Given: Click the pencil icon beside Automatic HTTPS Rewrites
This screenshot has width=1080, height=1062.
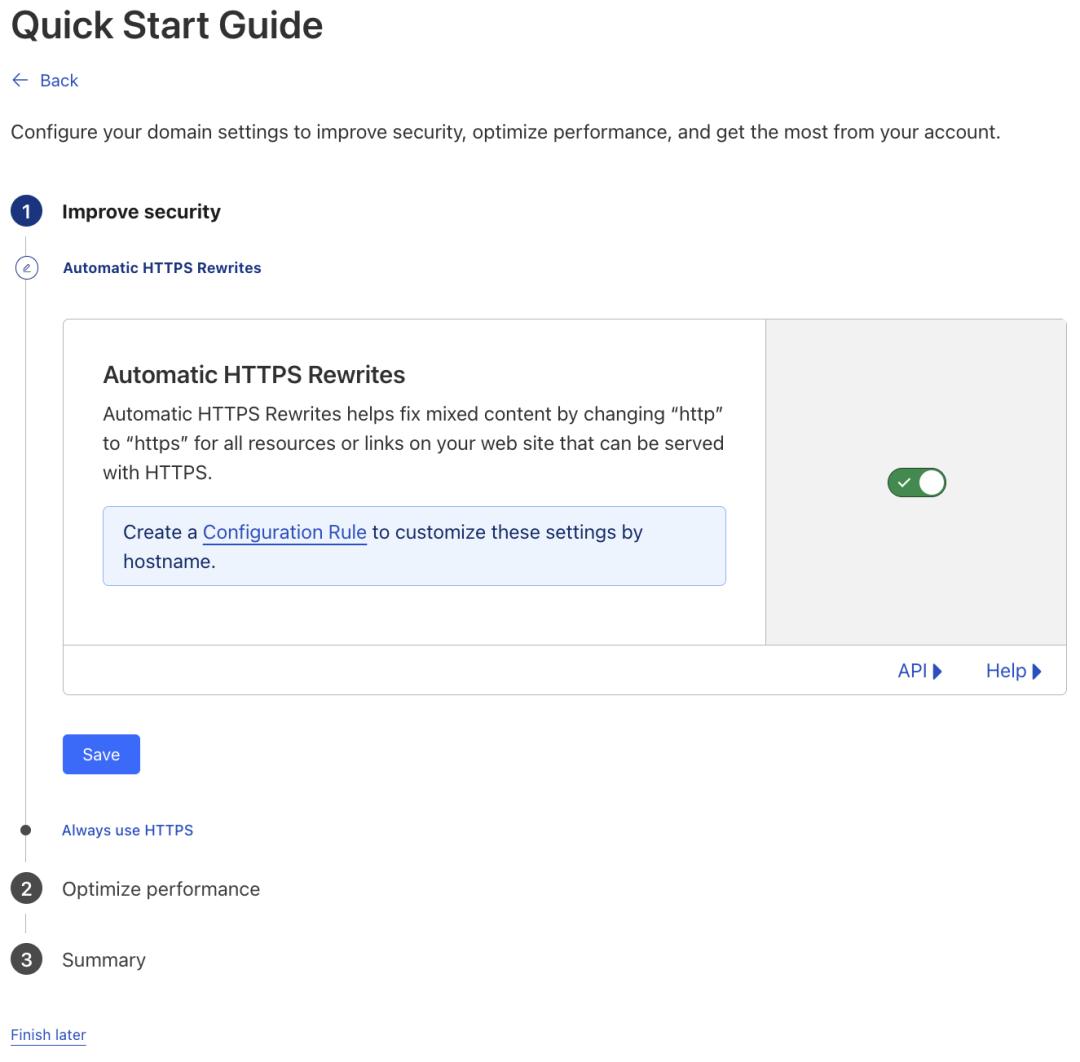Looking at the screenshot, I should 26,268.
